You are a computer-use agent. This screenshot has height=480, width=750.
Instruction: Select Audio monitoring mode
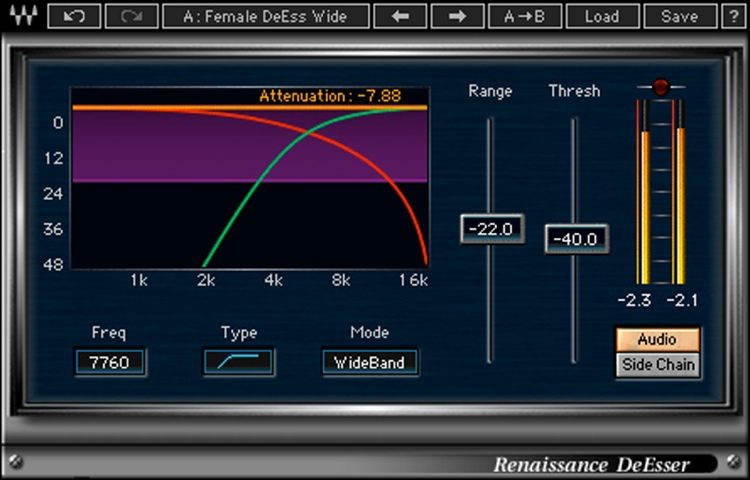[x=657, y=340]
